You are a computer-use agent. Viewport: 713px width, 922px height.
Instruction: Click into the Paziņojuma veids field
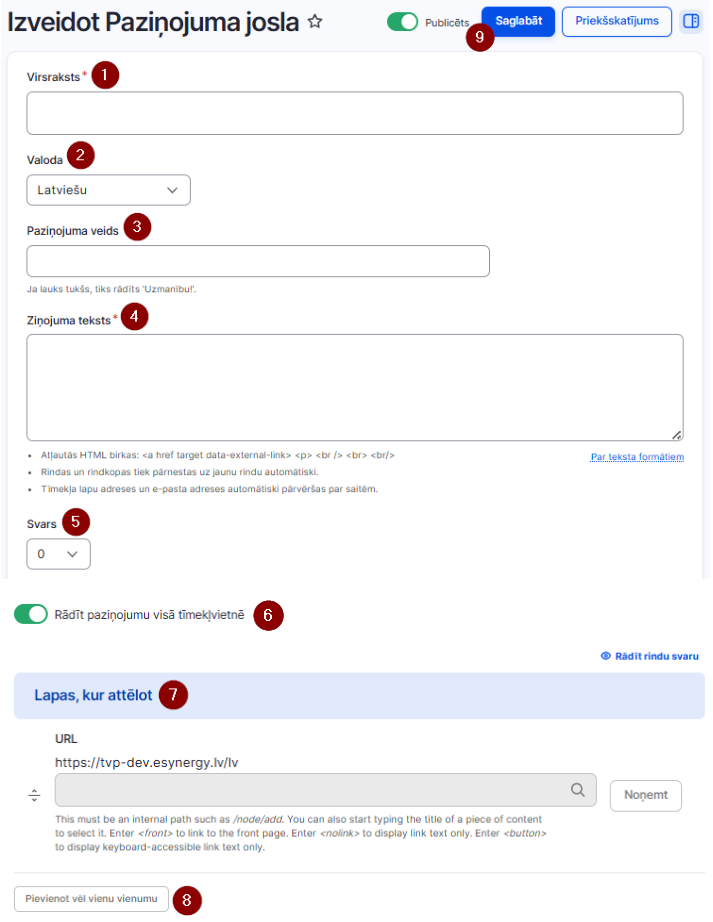pyautogui.click(x=258, y=261)
